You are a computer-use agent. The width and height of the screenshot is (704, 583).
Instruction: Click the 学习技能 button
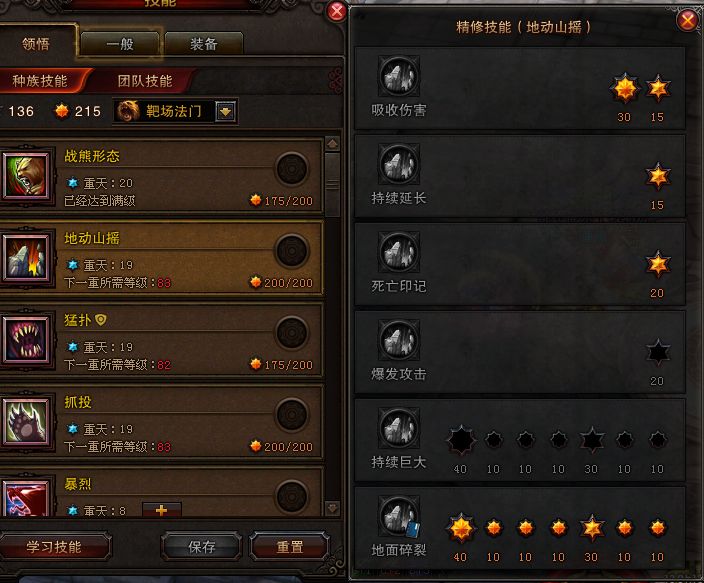click(54, 546)
